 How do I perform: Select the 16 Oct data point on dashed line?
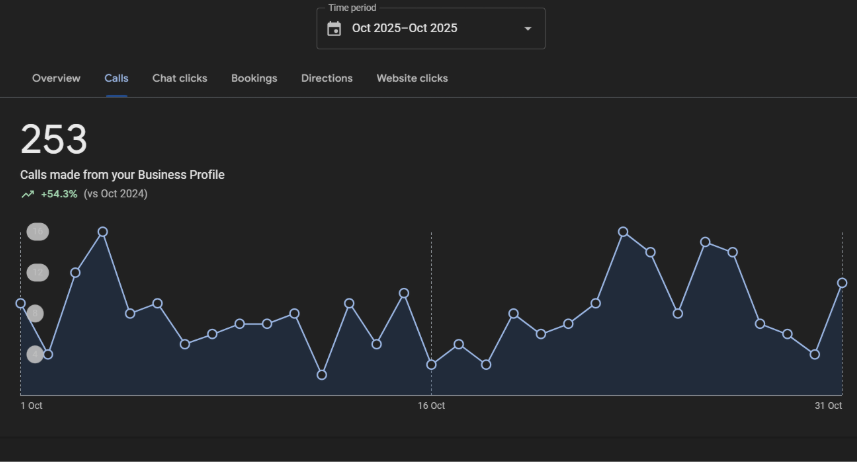(431, 365)
